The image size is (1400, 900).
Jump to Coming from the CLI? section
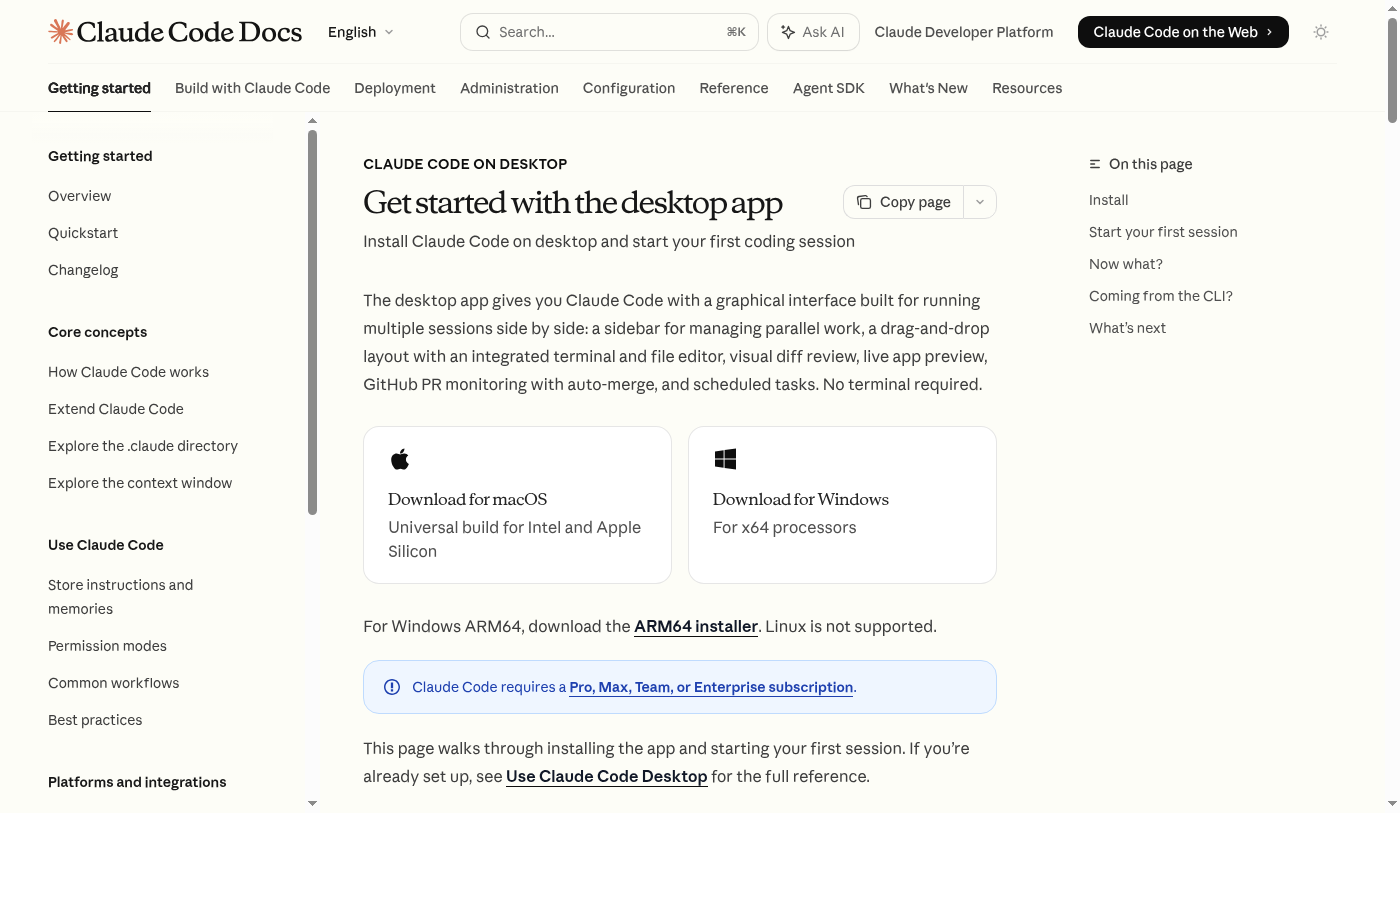(1161, 296)
